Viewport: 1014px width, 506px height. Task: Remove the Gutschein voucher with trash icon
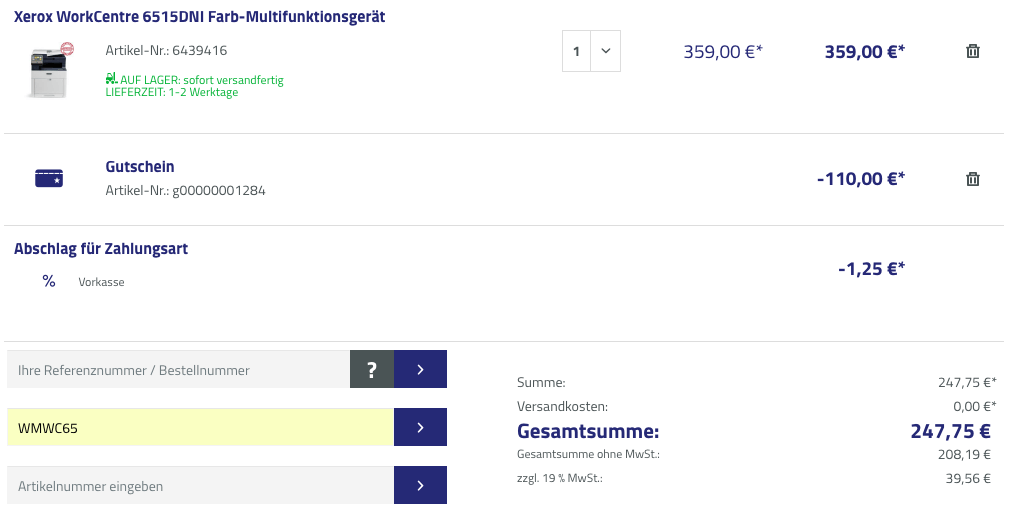(x=972, y=179)
